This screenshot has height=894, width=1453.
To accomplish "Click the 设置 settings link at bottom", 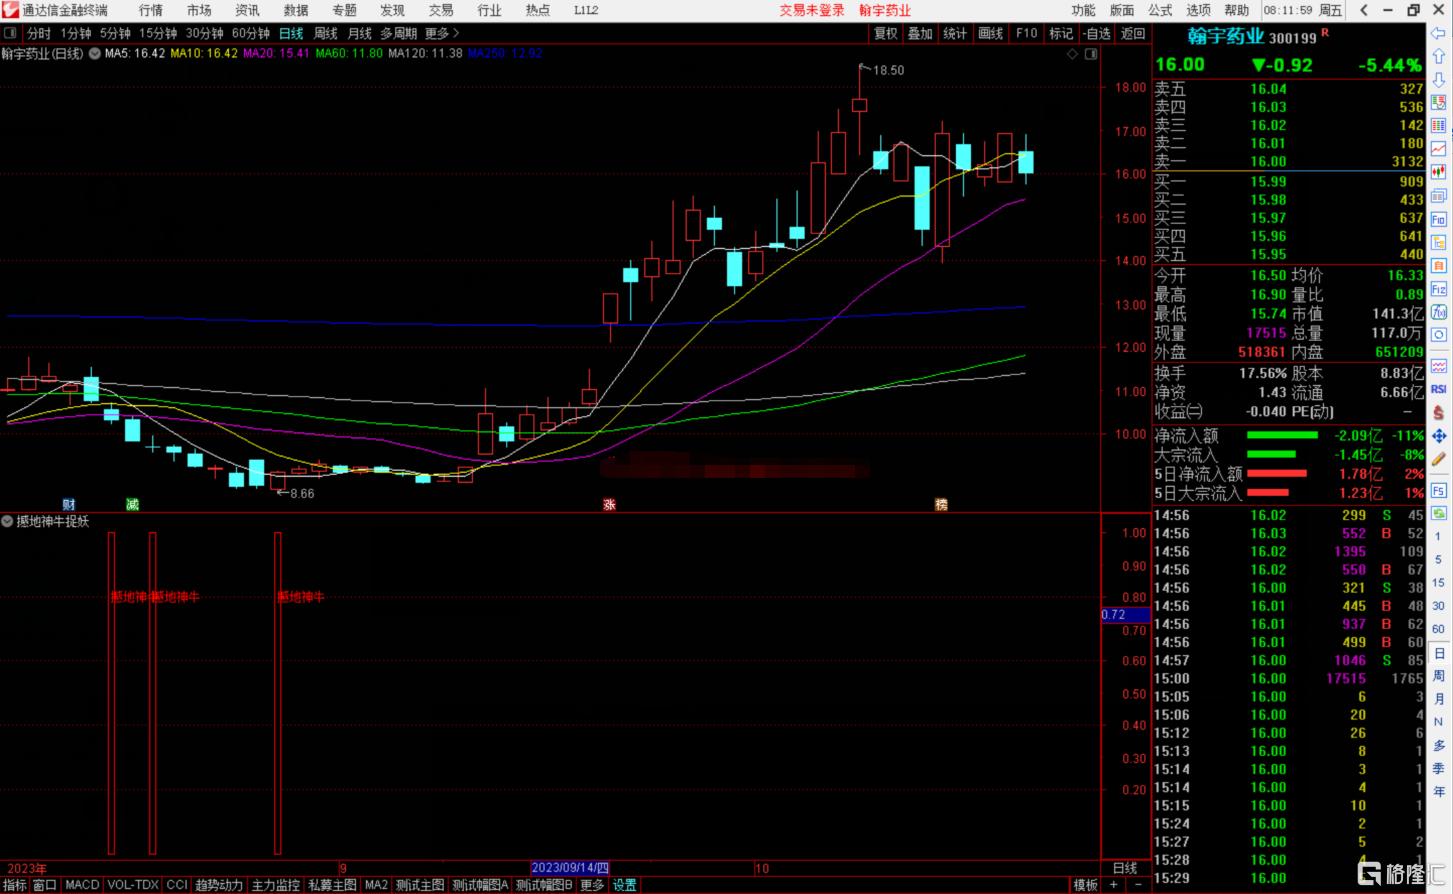I will [624, 885].
